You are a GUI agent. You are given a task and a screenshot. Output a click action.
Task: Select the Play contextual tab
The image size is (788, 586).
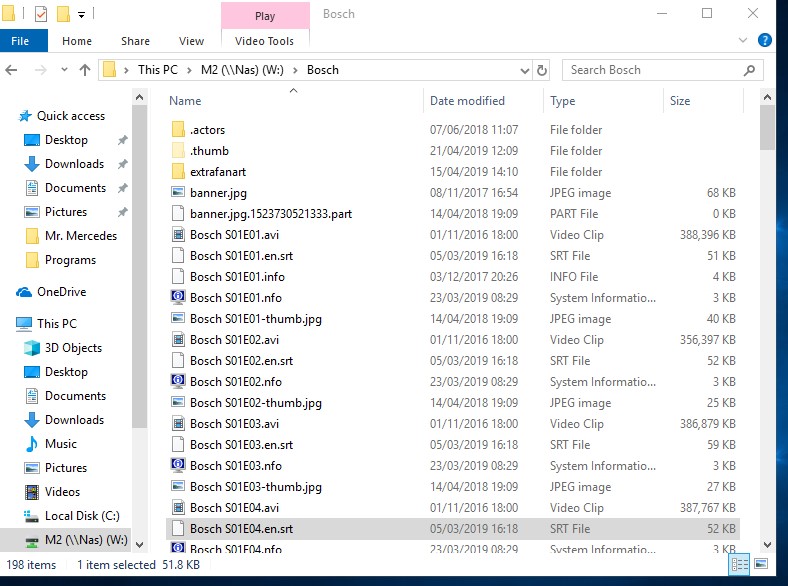[x=265, y=16]
